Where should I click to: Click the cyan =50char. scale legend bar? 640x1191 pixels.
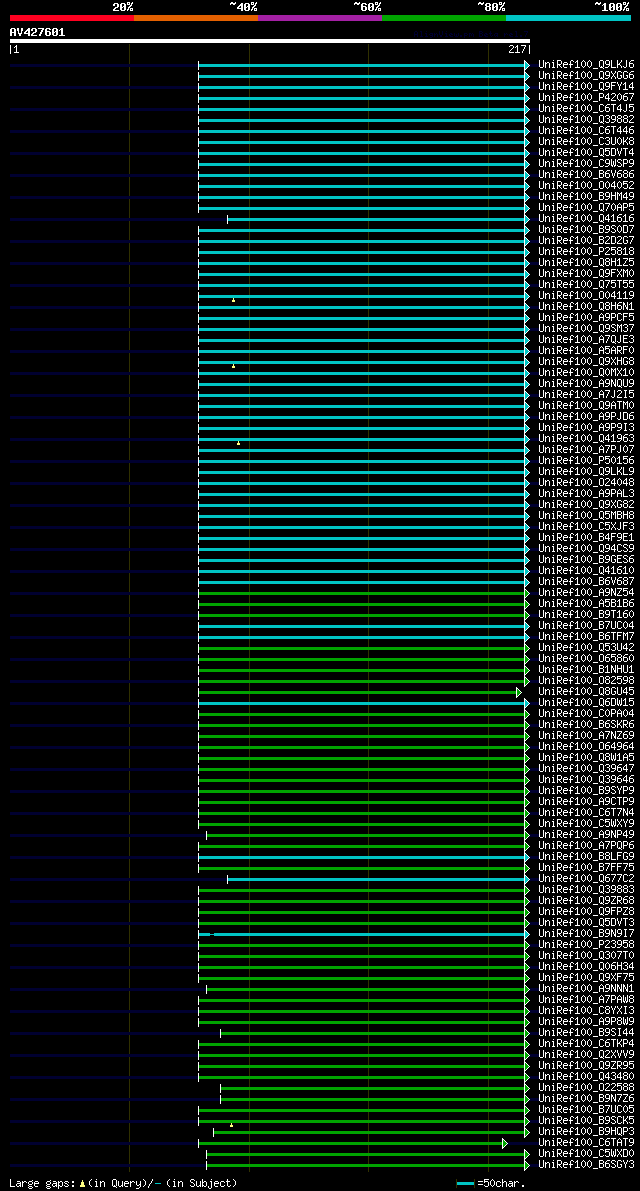(465, 1183)
